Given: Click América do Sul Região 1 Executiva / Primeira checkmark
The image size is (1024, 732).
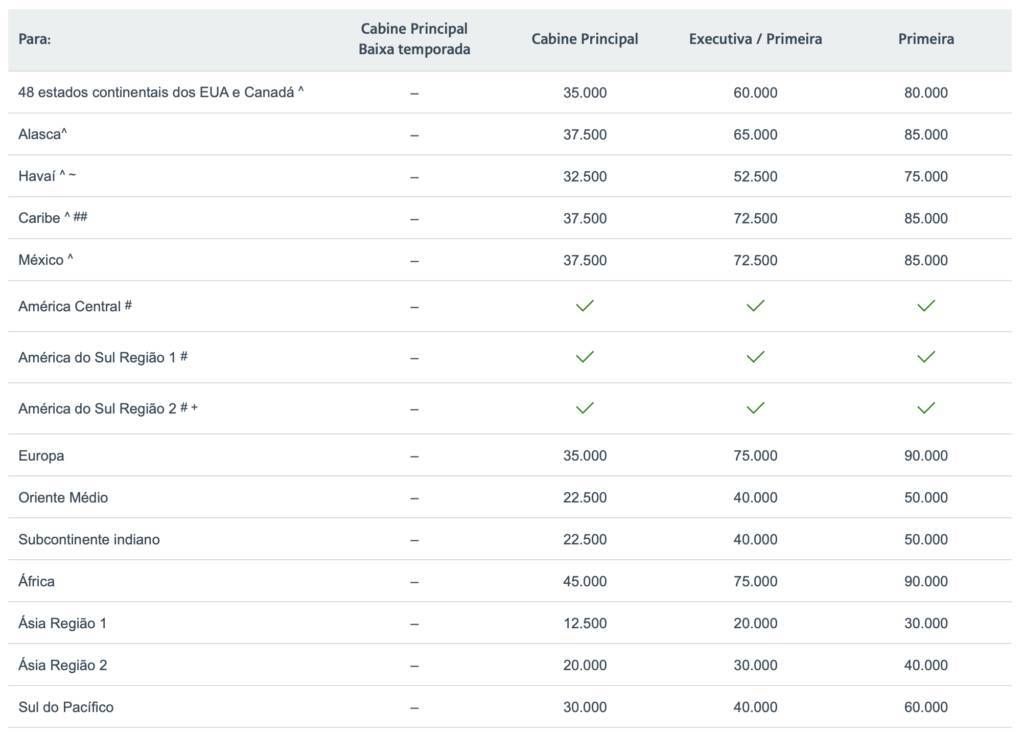Looking at the screenshot, I should tap(755, 357).
